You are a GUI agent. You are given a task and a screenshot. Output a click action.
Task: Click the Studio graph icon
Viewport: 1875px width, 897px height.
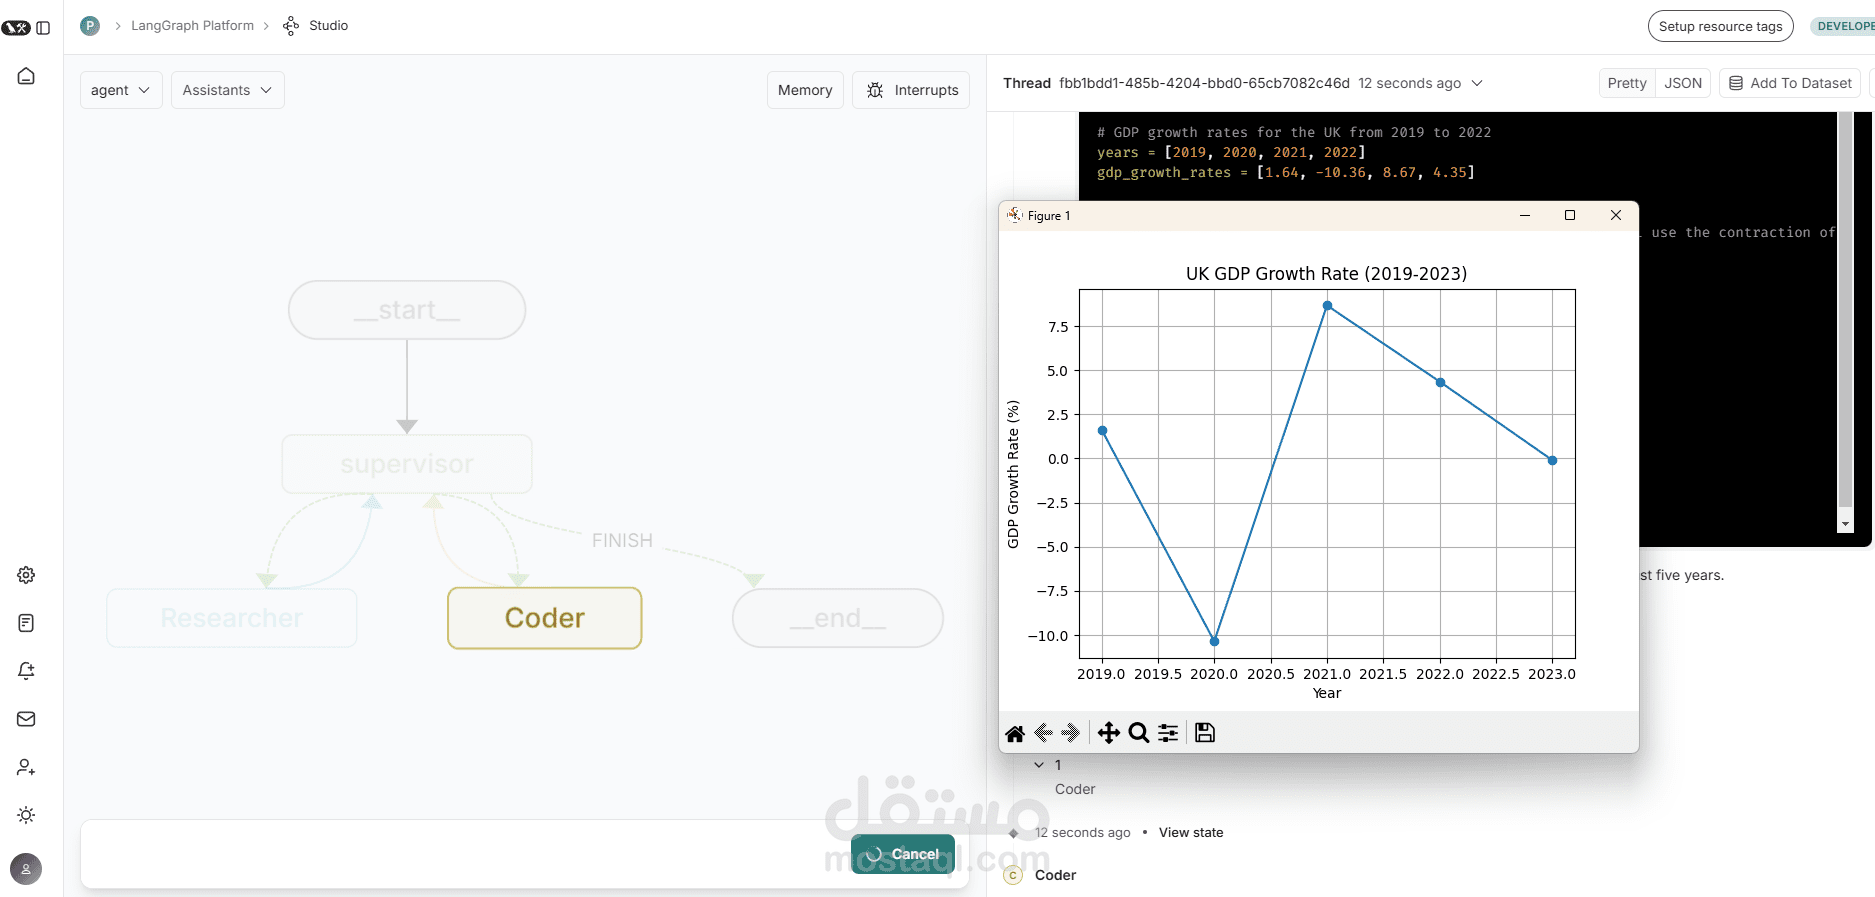tap(291, 26)
